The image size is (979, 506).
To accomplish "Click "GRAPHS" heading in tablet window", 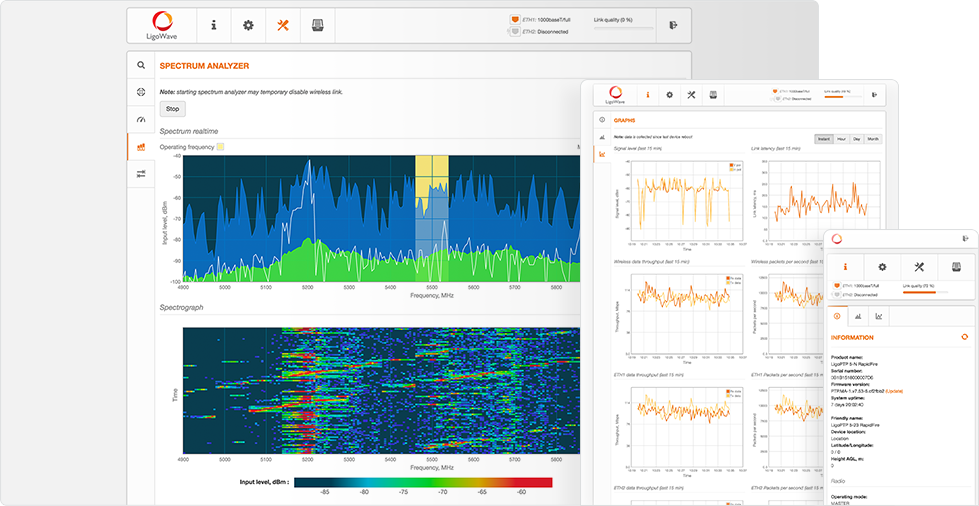I will pos(624,120).
